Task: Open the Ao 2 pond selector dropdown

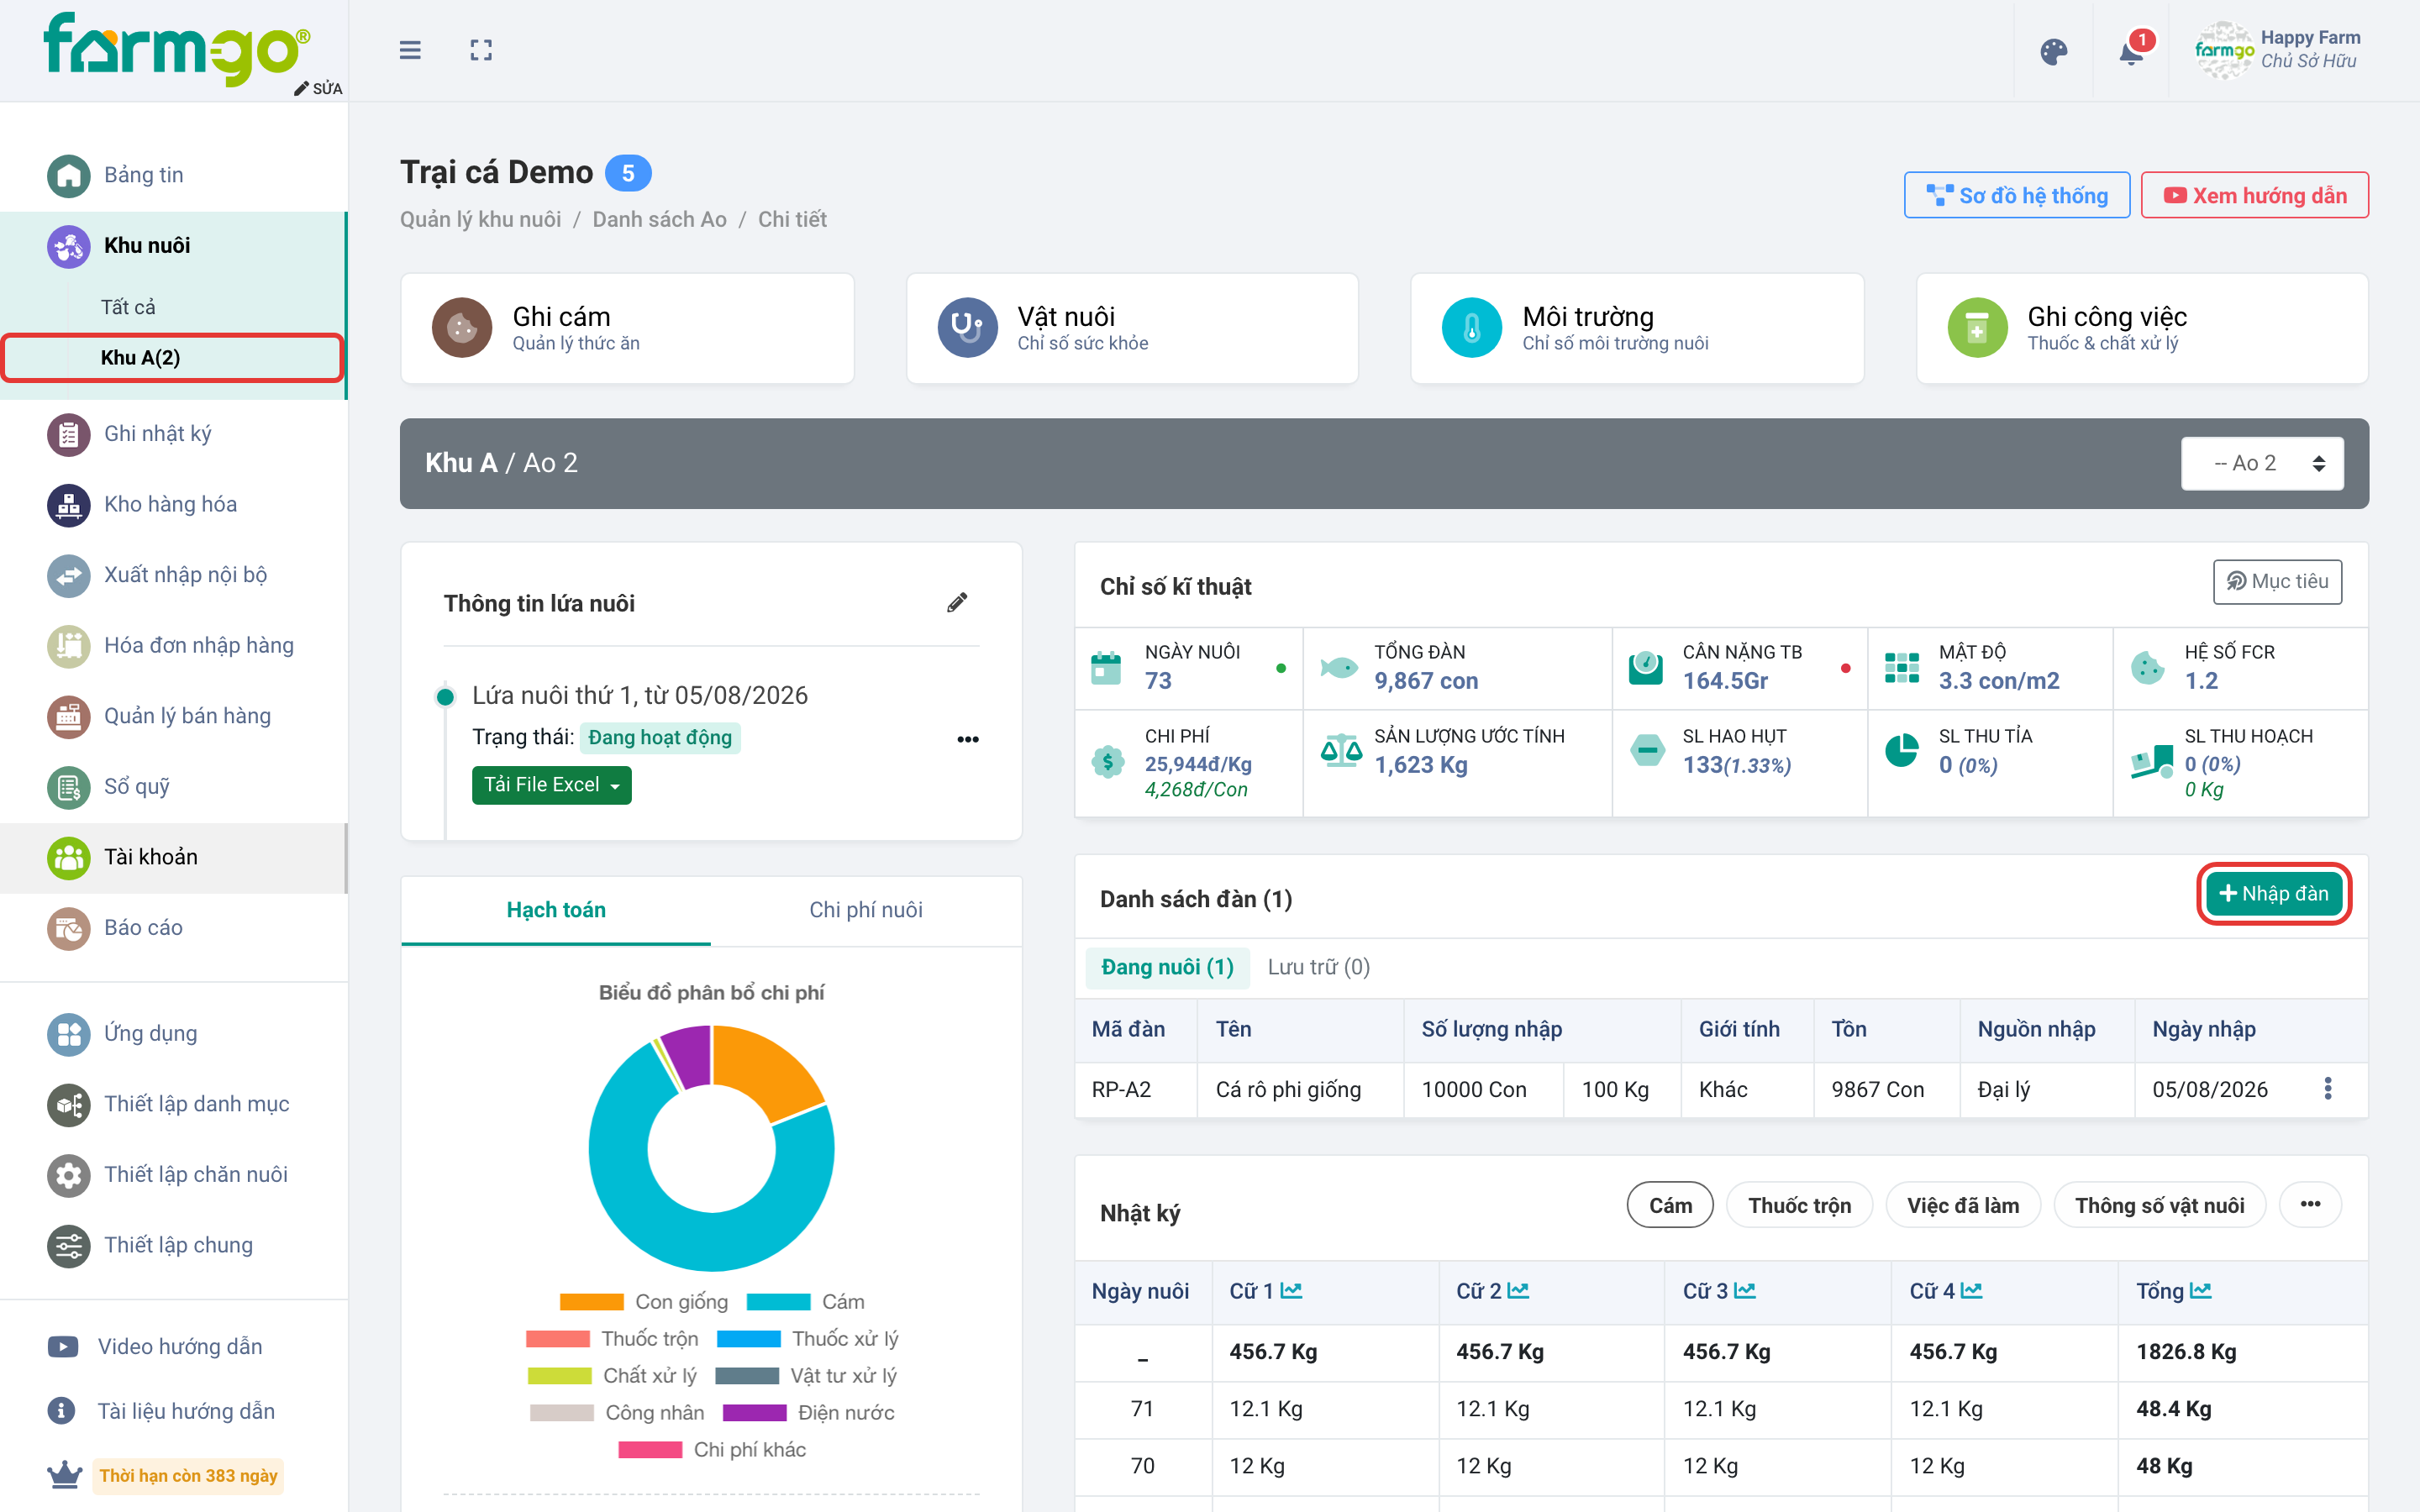Action: coord(2262,463)
